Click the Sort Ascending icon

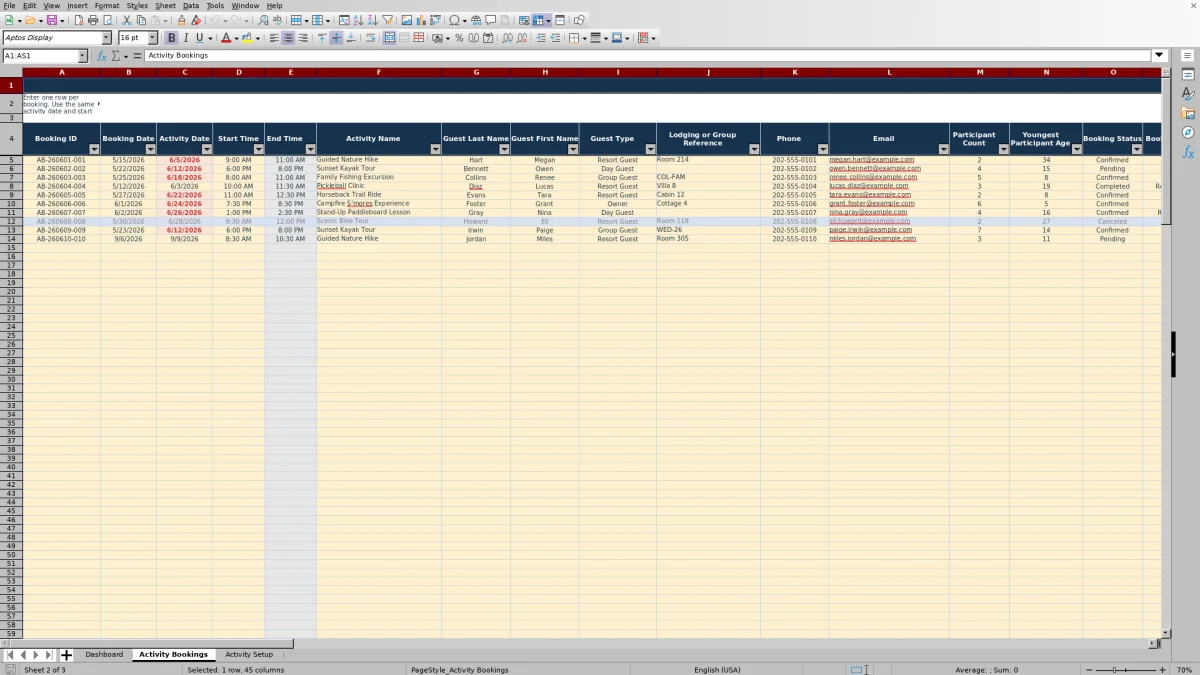358,20
